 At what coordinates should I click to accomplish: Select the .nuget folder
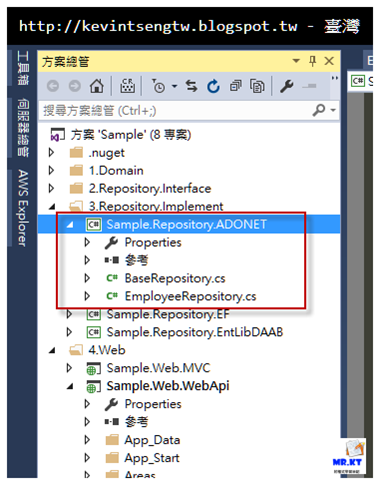pyautogui.click(x=106, y=153)
